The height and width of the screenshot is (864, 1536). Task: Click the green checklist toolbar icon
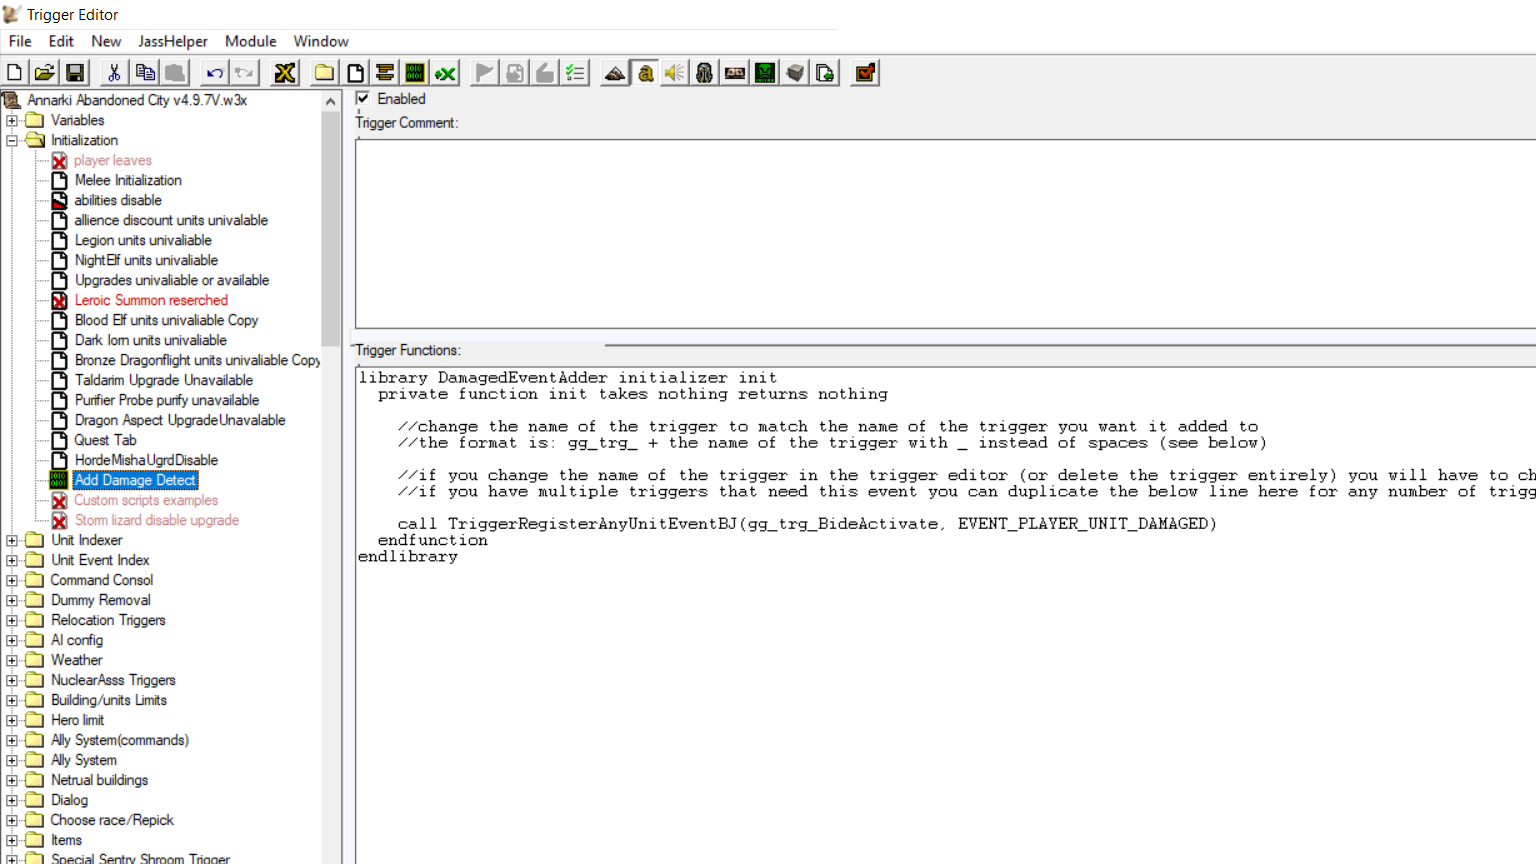click(575, 73)
